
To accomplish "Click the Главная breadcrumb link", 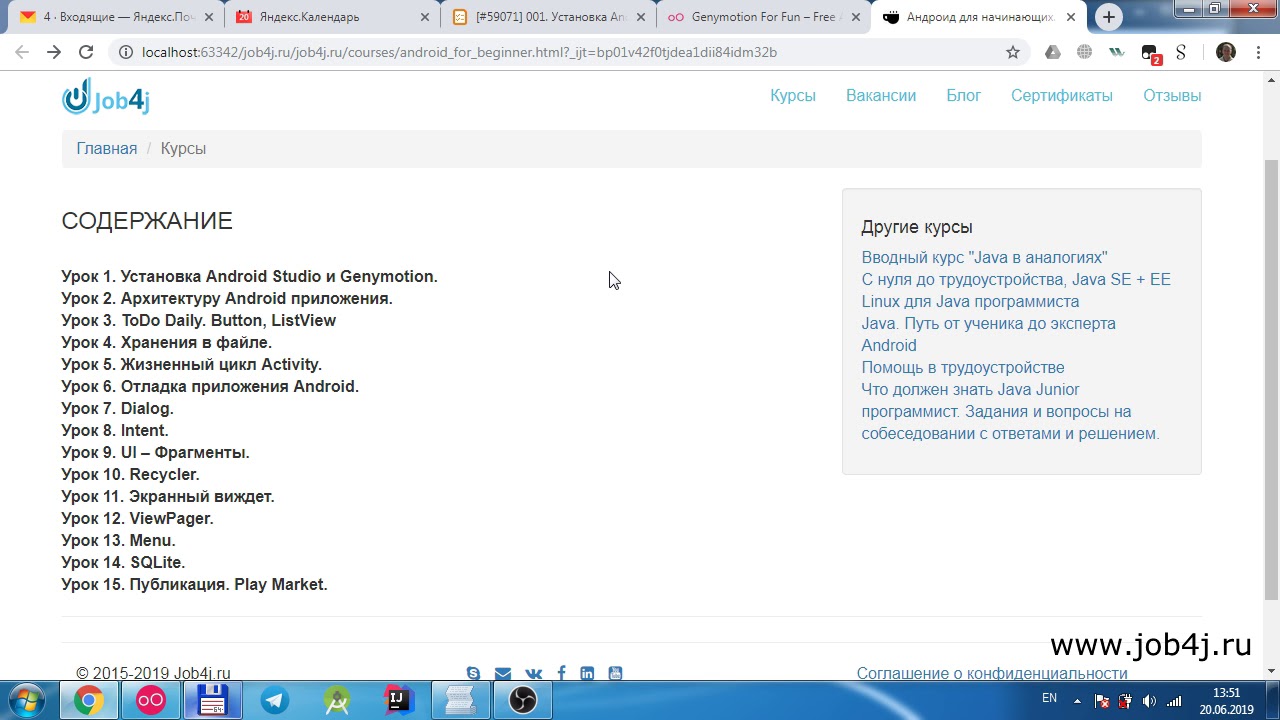I will point(107,148).
